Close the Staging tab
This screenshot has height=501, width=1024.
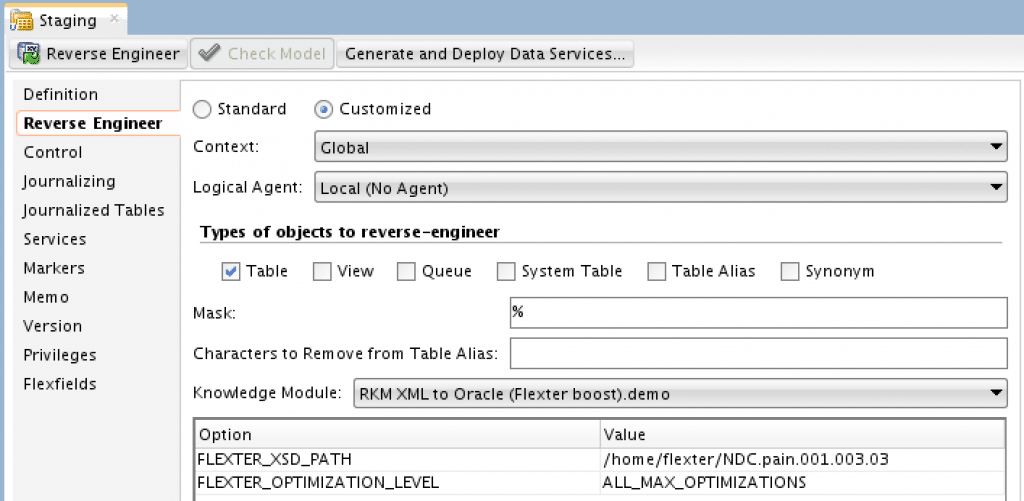tap(114, 18)
